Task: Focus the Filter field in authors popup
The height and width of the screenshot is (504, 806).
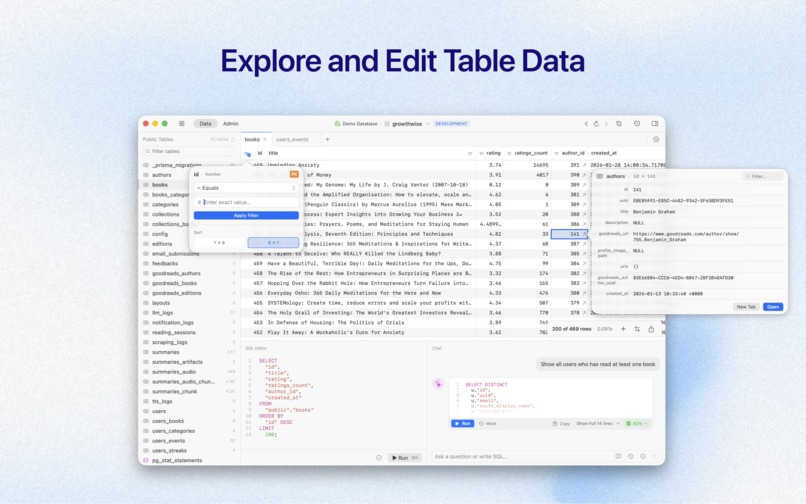Action: tap(763, 176)
